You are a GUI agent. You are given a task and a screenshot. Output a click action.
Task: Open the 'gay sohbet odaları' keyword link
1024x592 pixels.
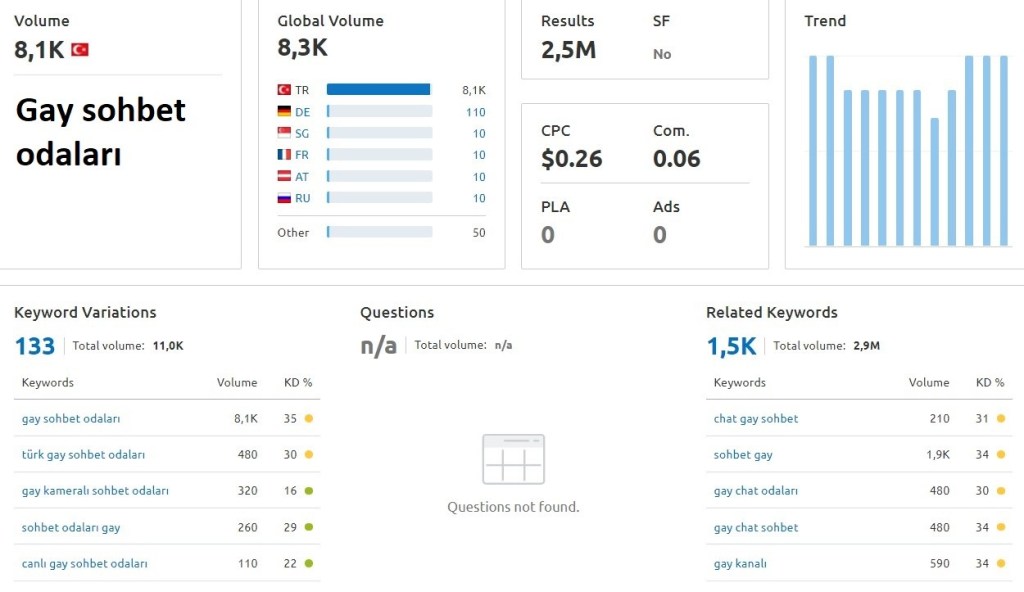pos(71,419)
